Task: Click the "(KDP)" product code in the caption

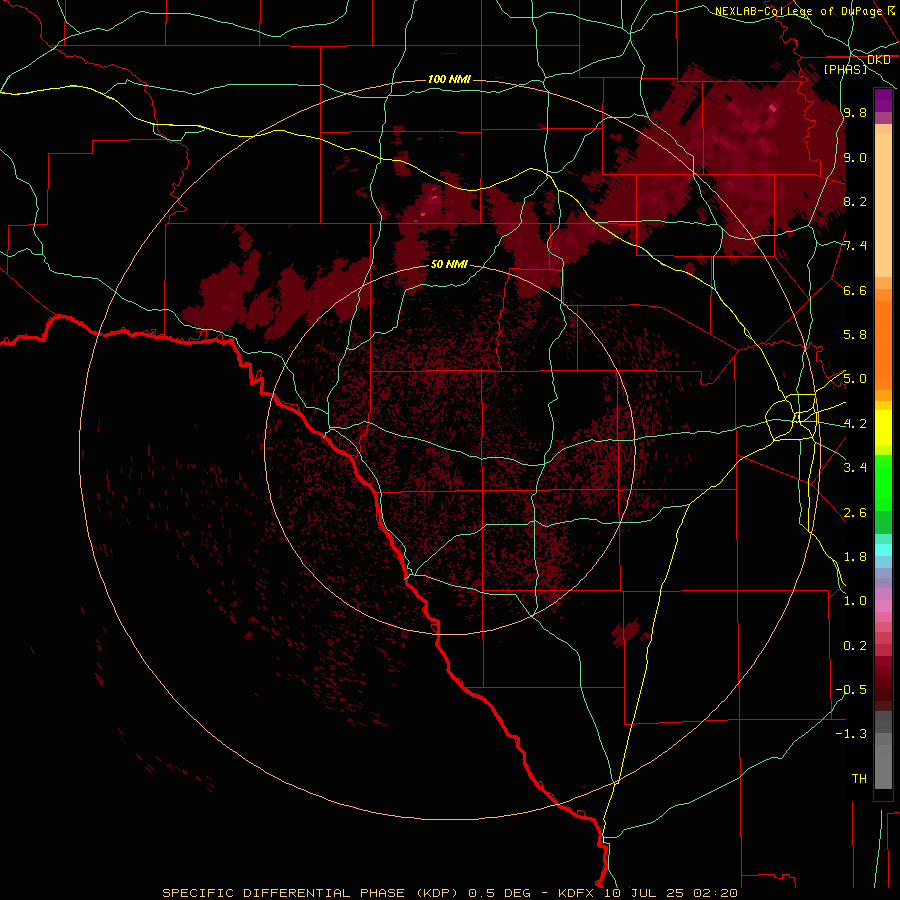Action: 437,893
